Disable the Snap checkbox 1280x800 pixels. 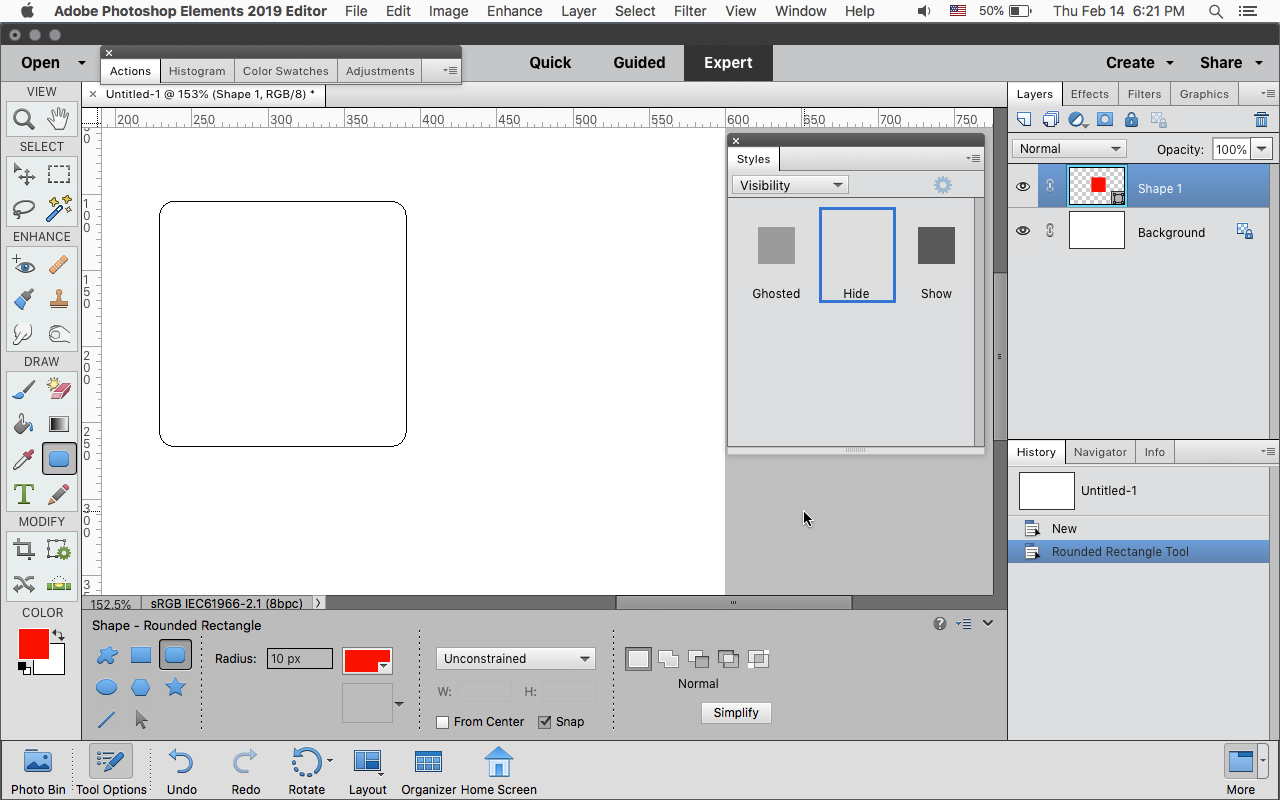click(545, 722)
